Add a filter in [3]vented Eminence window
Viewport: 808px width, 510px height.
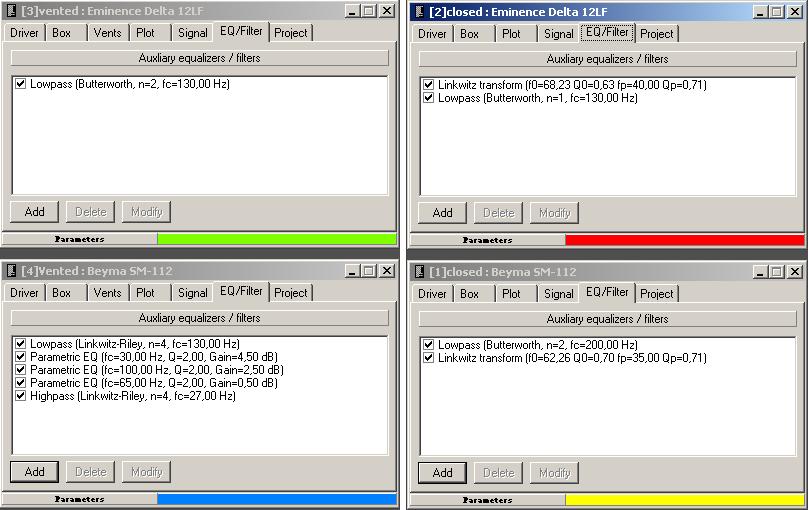pyautogui.click(x=35, y=212)
